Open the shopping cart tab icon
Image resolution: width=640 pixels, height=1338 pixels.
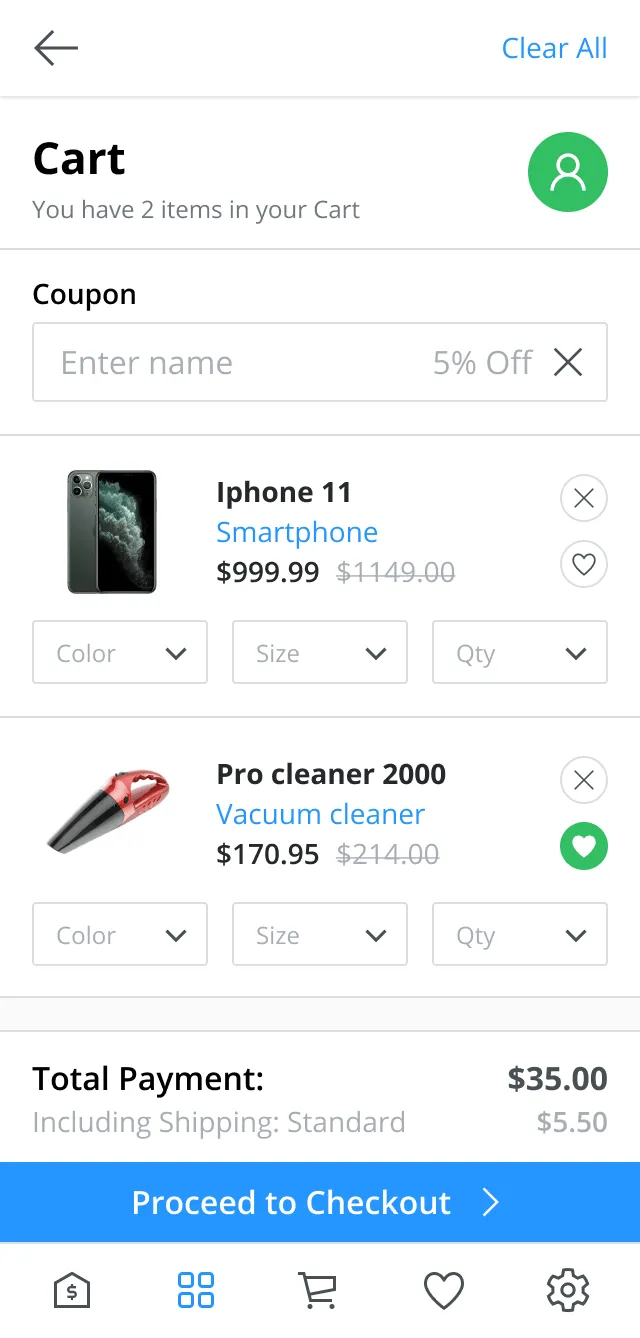click(318, 1290)
